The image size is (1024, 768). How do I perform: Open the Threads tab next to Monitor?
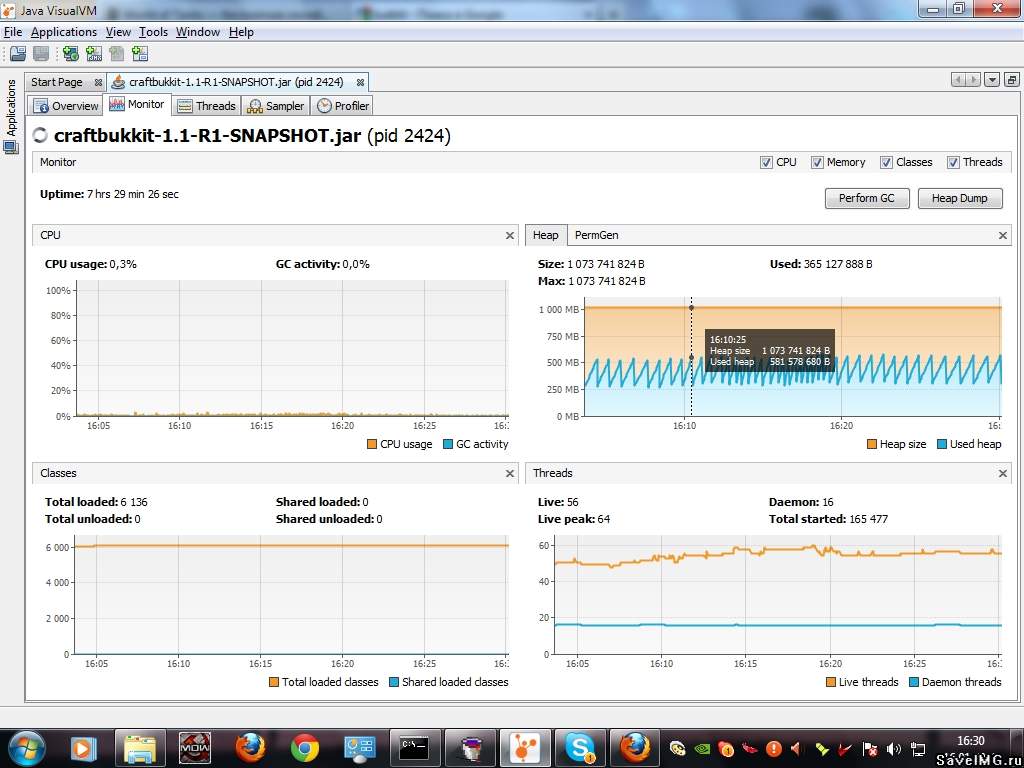point(206,106)
